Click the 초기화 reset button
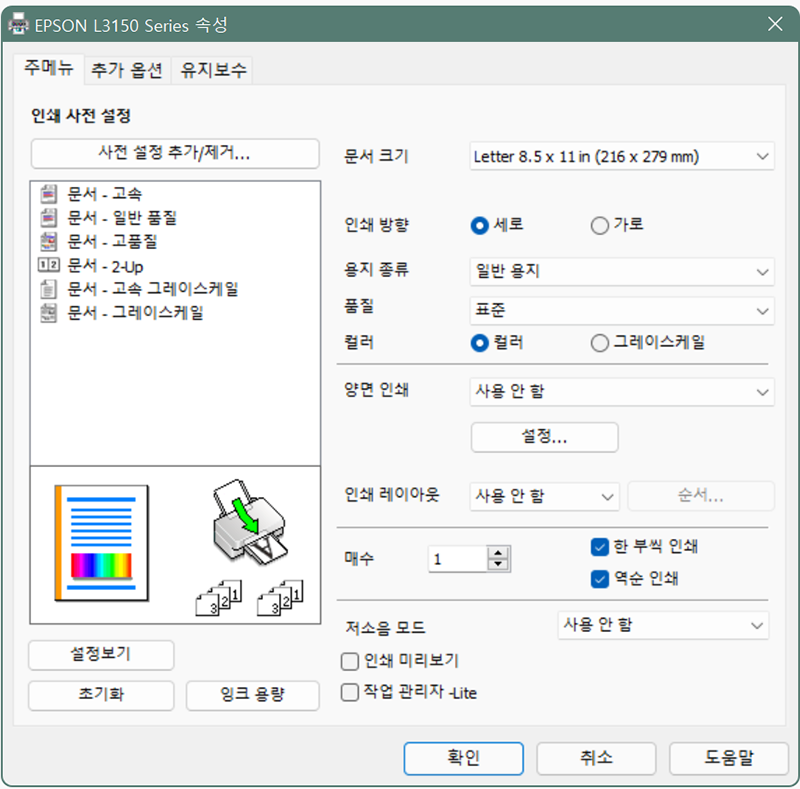 click(101, 695)
